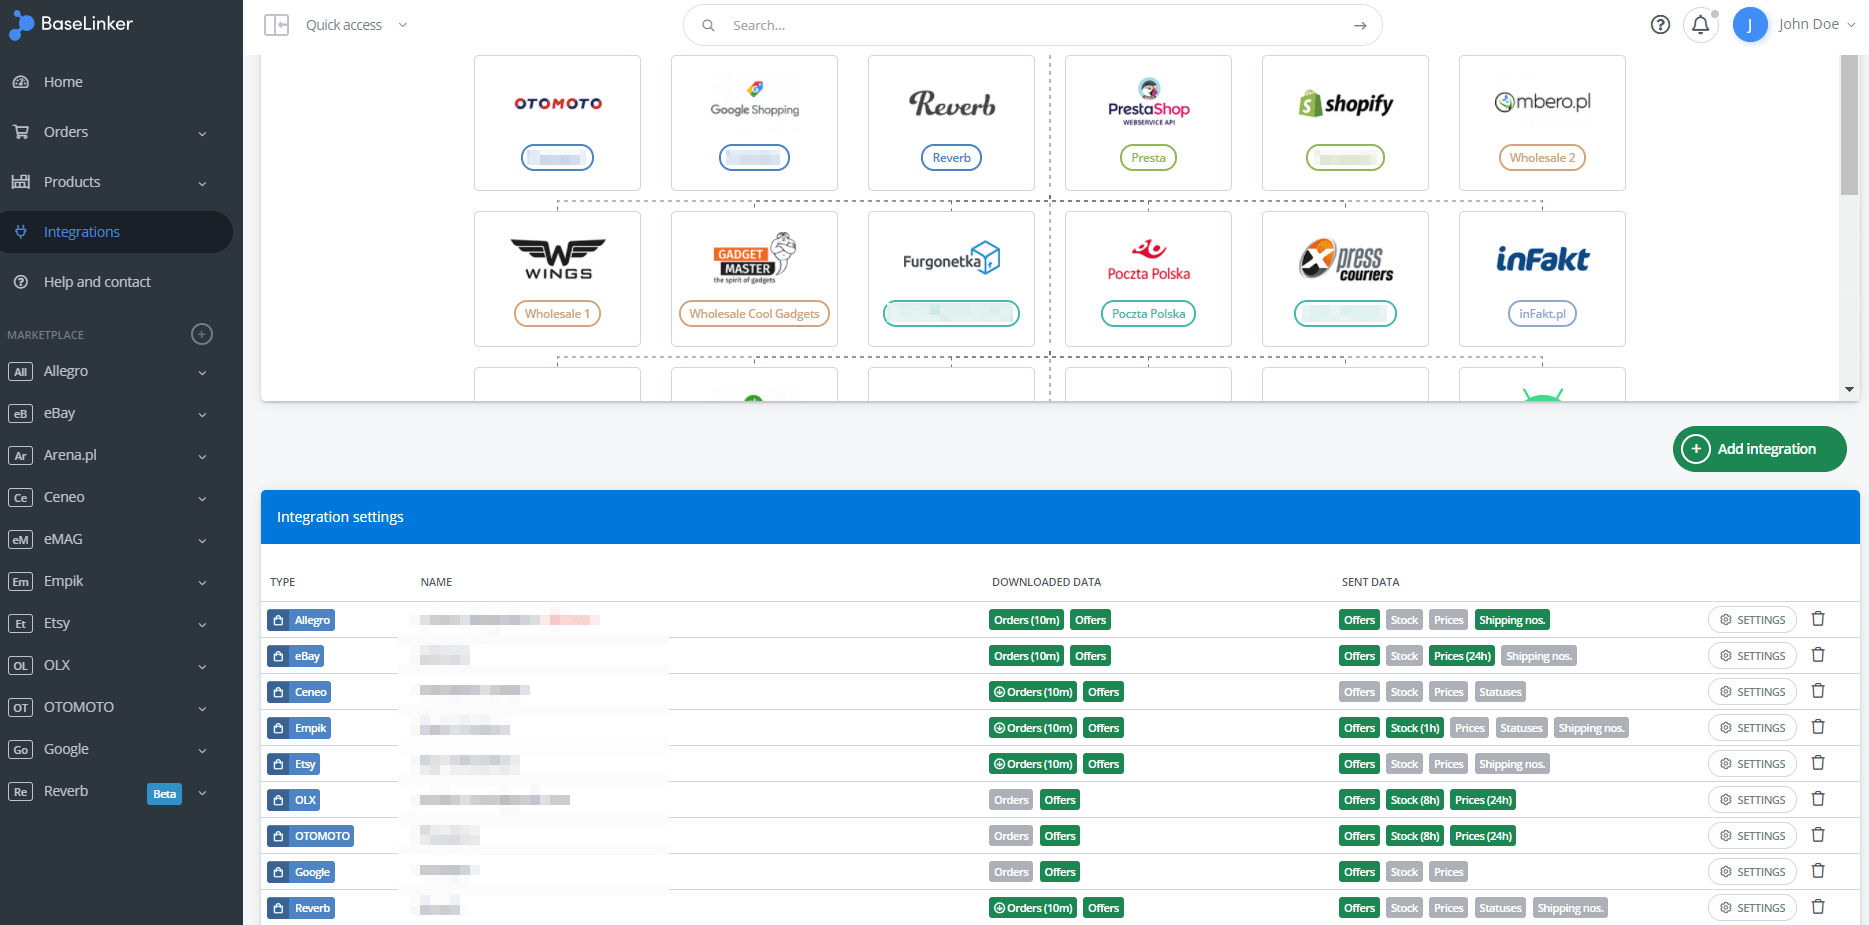The width and height of the screenshot is (1869, 925).
Task: Open SETTINGS for Etsy integration
Action: tap(1752, 764)
